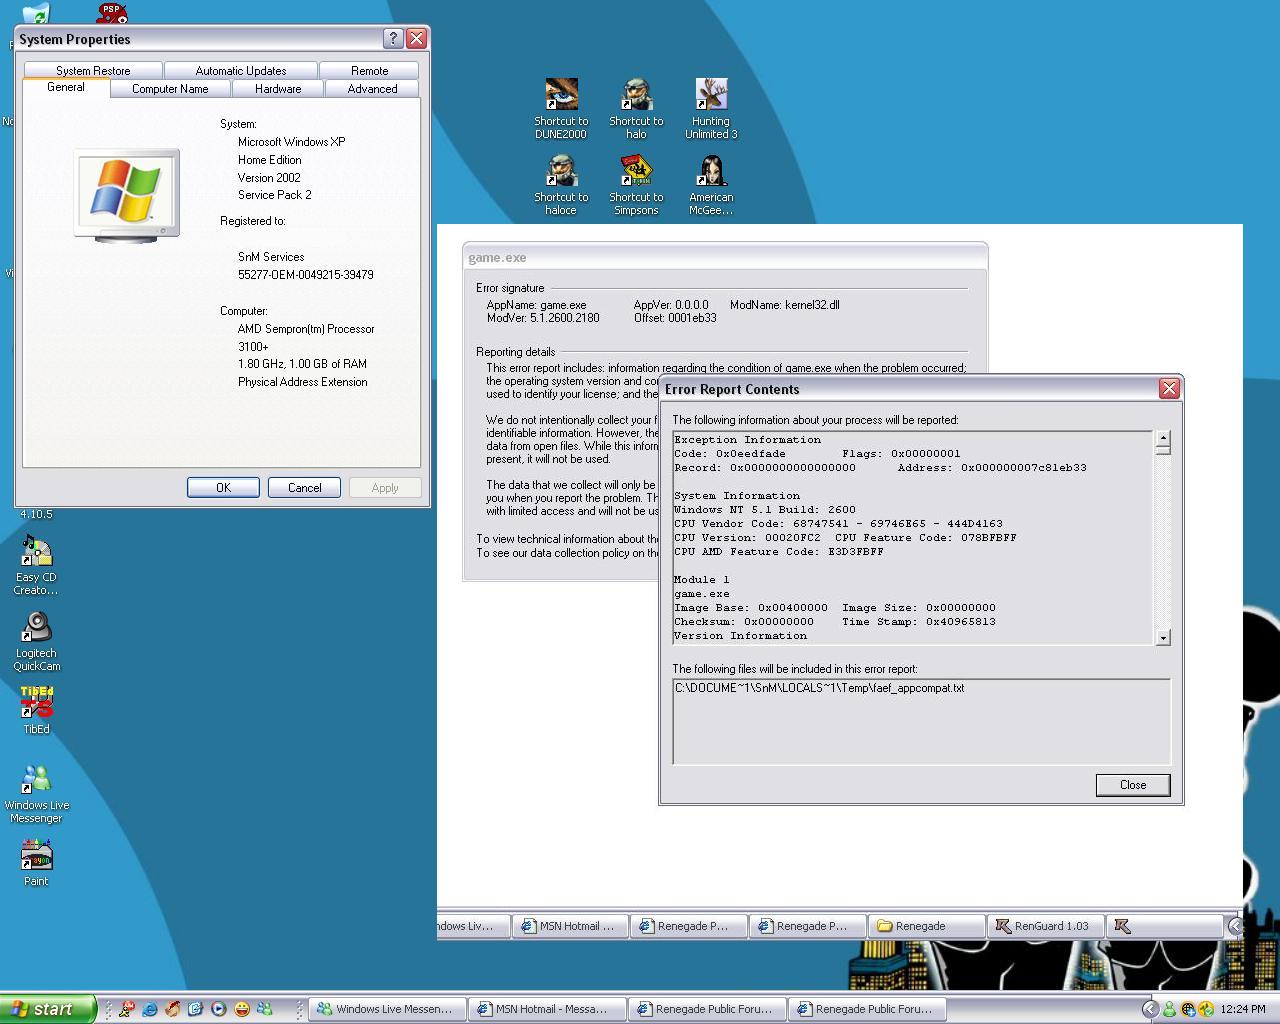Viewport: 1280px width, 1024px height.
Task: Open Windows Live Messenger desktop icon
Action: (x=37, y=779)
